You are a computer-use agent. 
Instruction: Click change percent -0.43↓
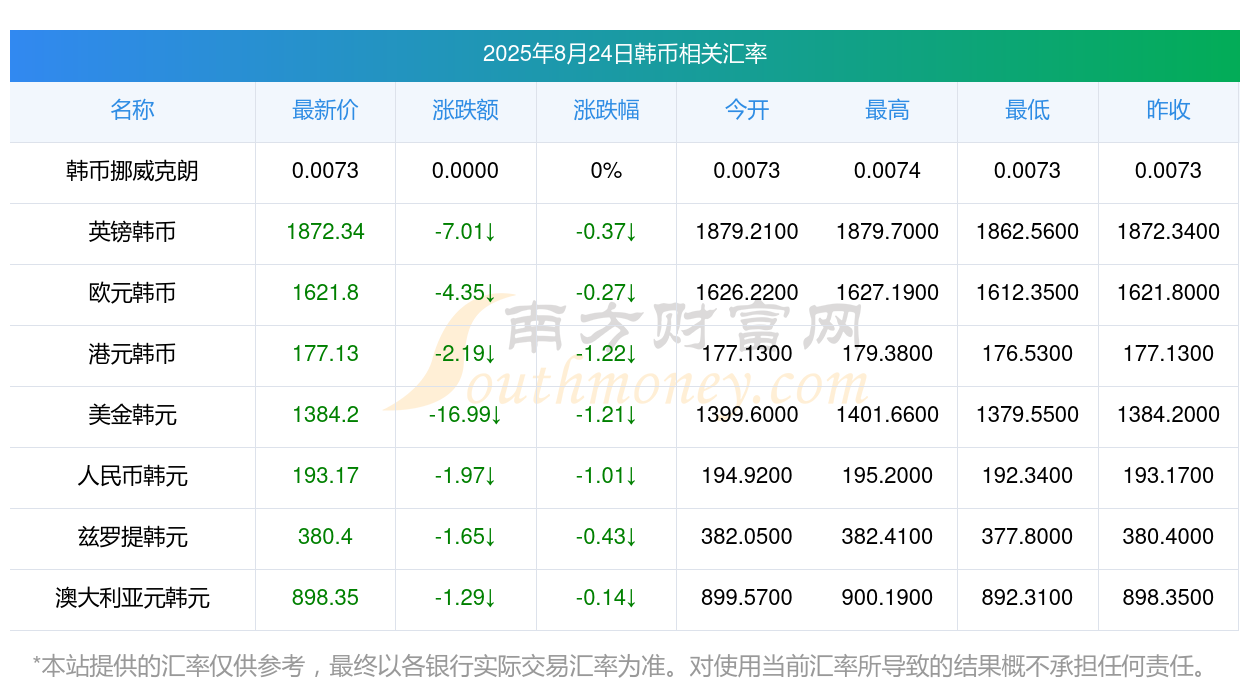(x=606, y=537)
